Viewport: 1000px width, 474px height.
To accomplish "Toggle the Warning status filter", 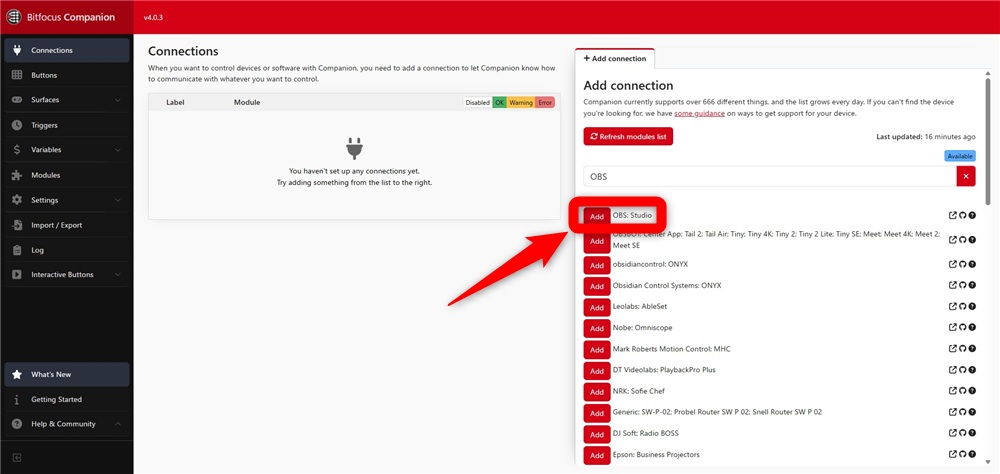I will click(520, 102).
